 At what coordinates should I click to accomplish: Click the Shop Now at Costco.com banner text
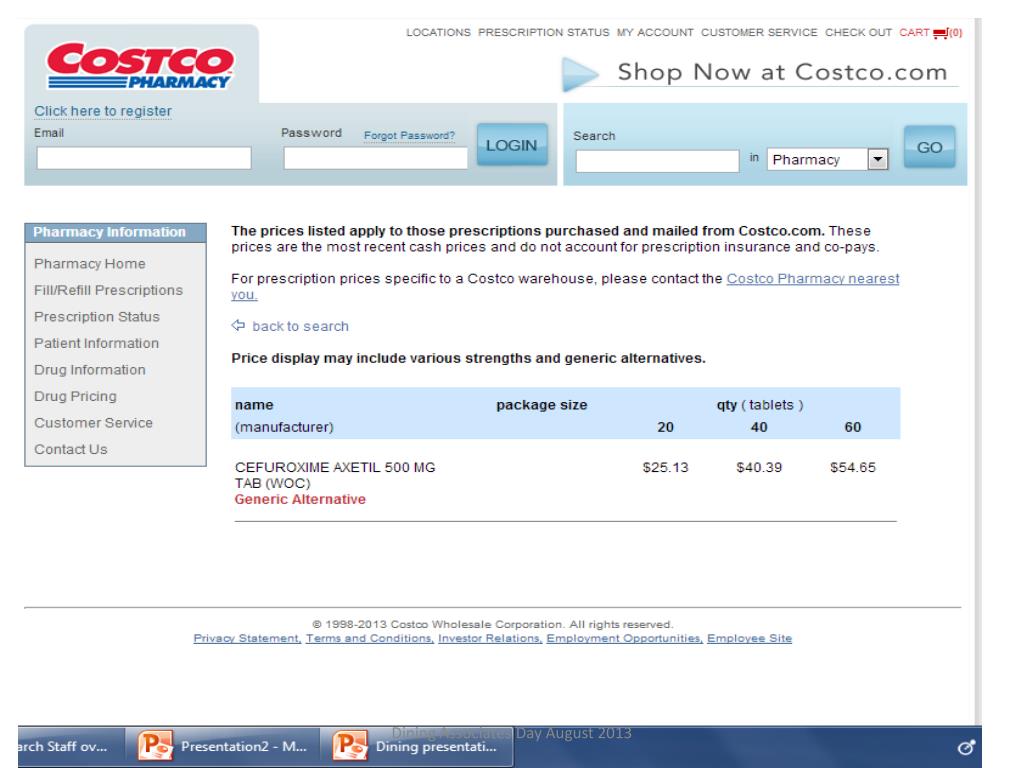click(782, 72)
